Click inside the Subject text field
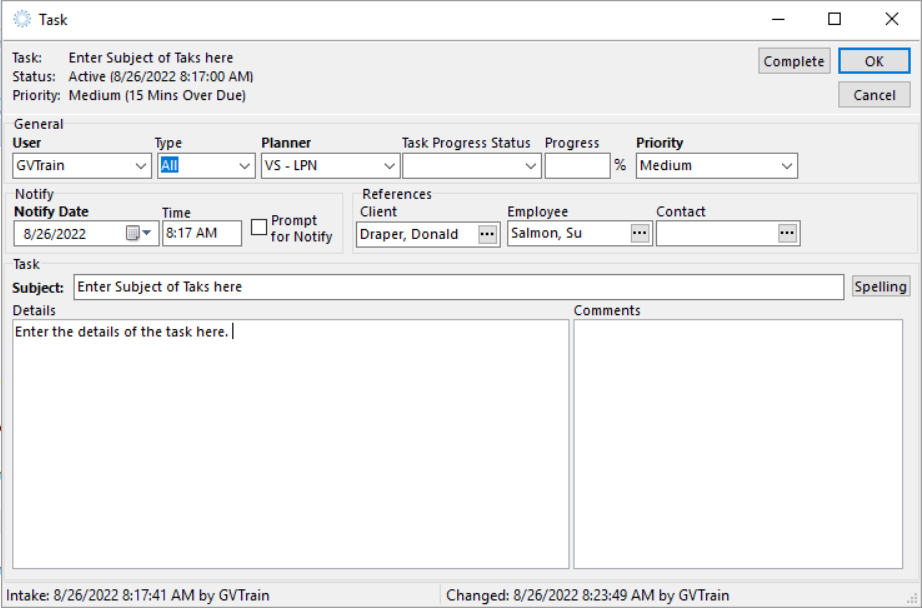Screen dimensions: 922x608 pyautogui.click(x=400, y=287)
